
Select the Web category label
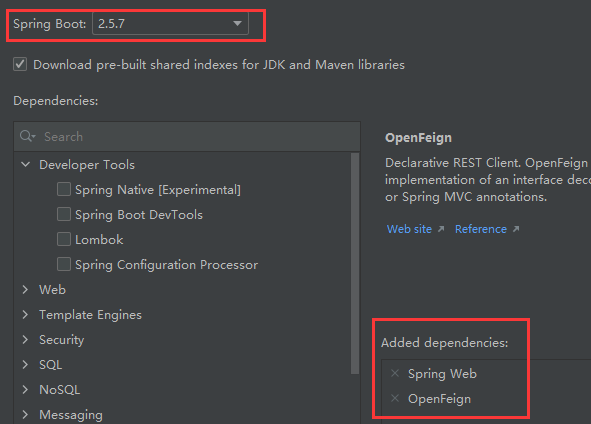pos(52,289)
